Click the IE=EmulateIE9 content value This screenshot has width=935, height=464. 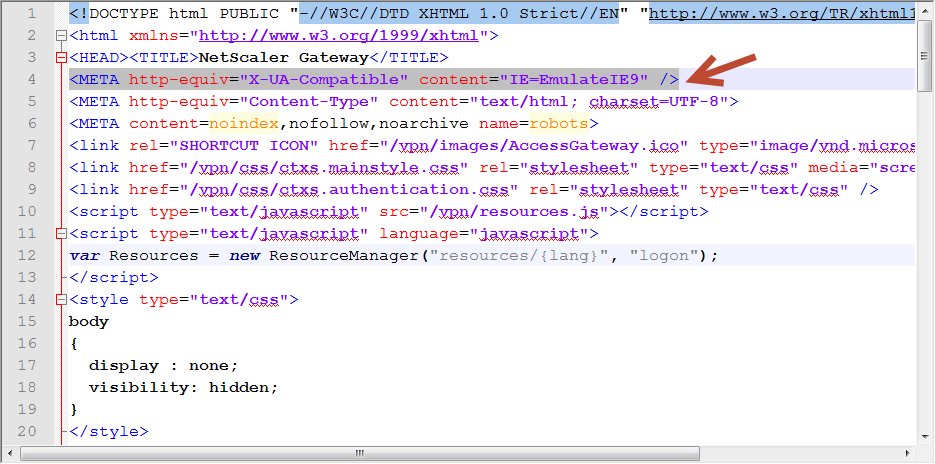592,80
